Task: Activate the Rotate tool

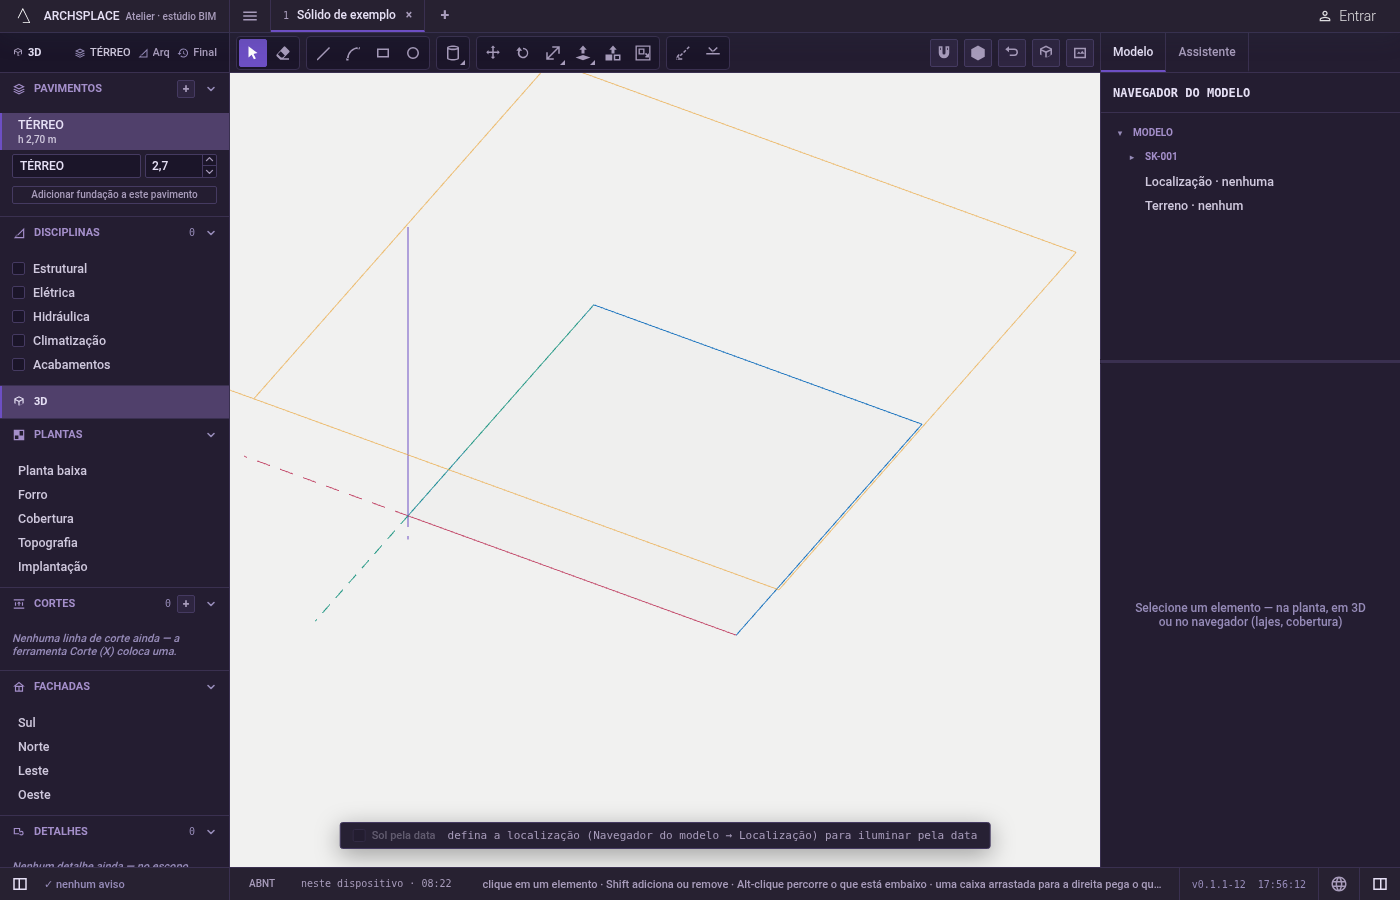Action: [523, 53]
